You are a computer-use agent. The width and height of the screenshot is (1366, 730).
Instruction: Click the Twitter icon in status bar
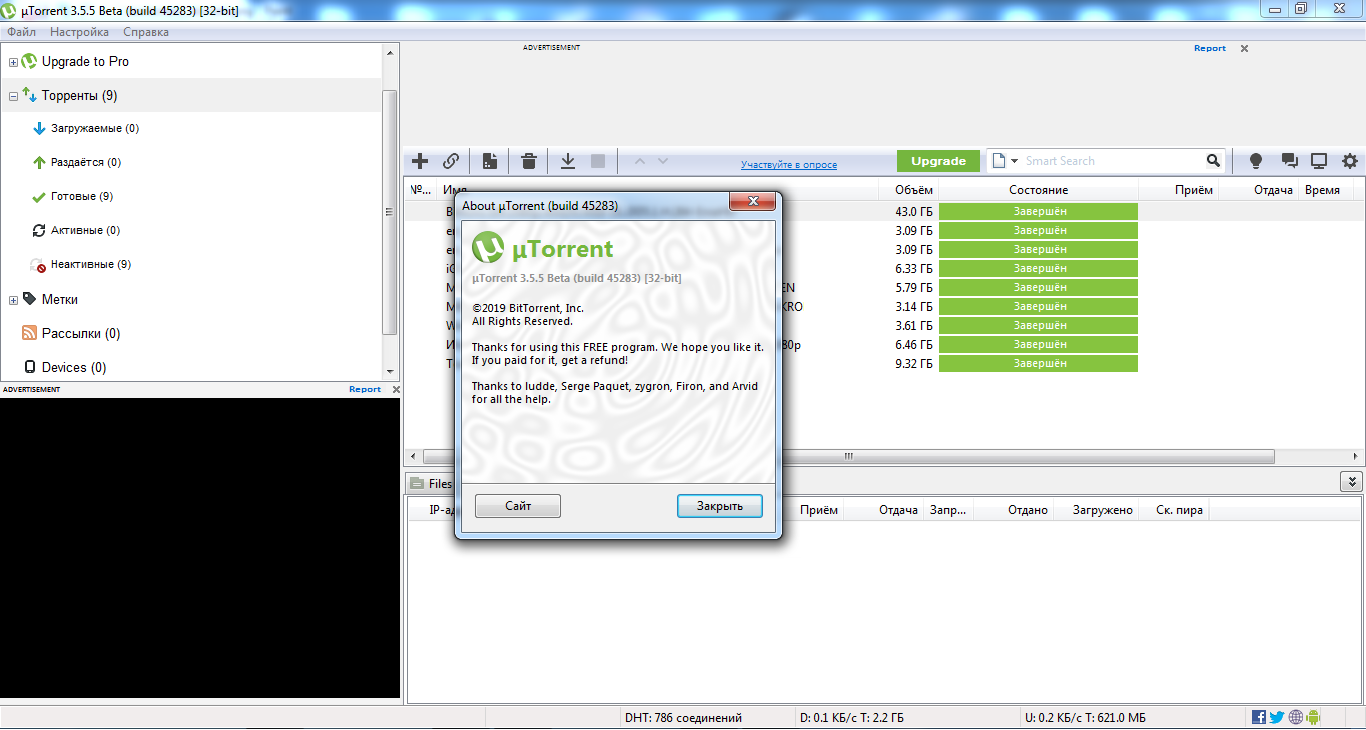(x=1277, y=717)
